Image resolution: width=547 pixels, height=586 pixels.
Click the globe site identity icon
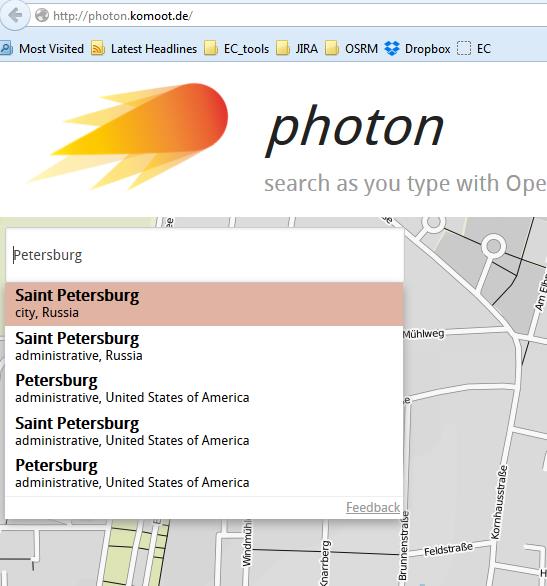coord(42,16)
